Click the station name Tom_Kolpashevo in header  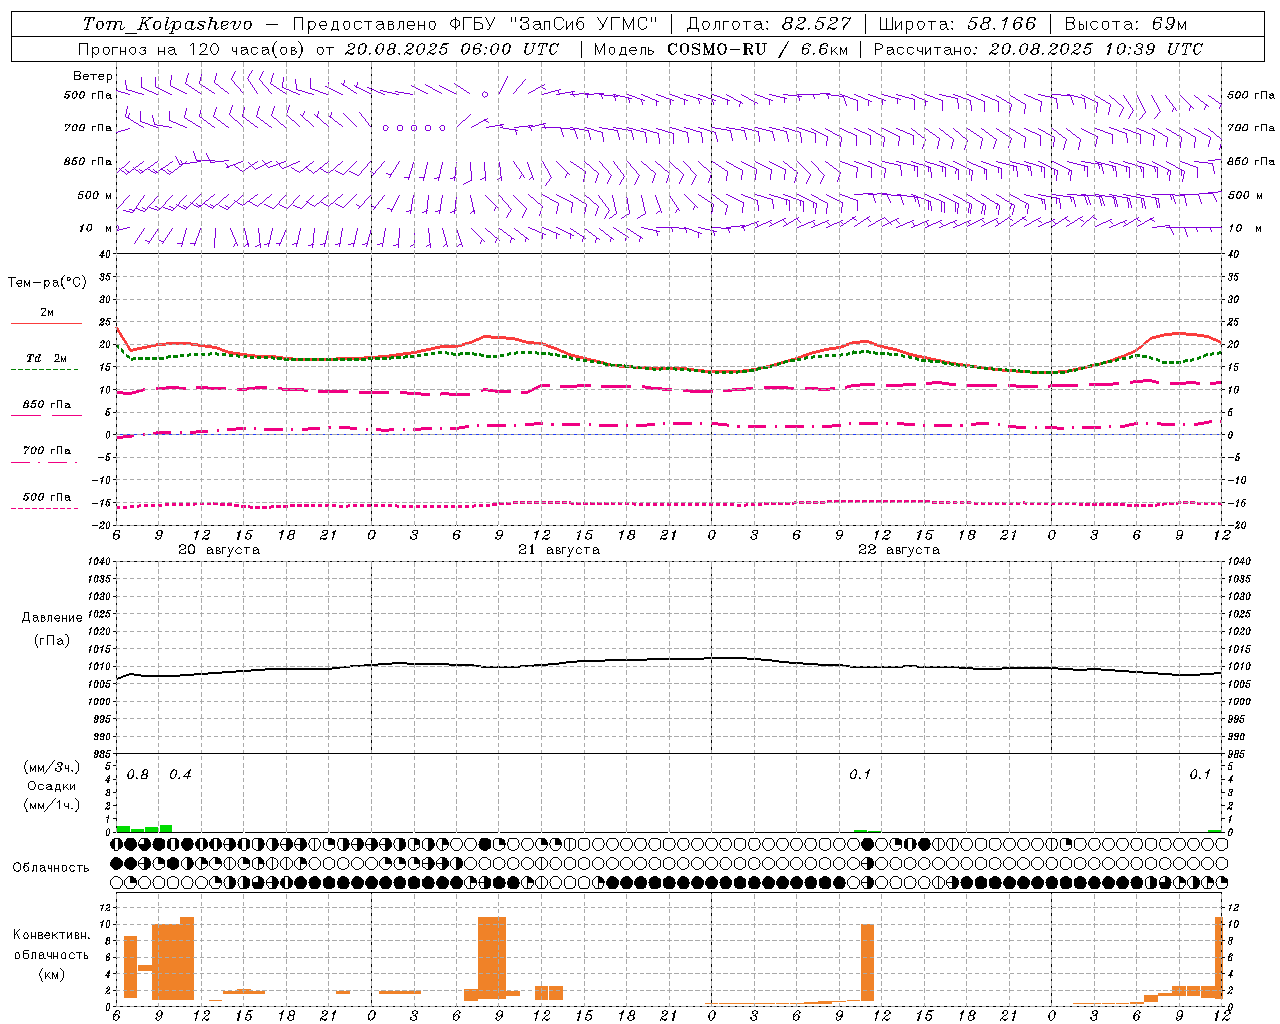tap(167, 24)
